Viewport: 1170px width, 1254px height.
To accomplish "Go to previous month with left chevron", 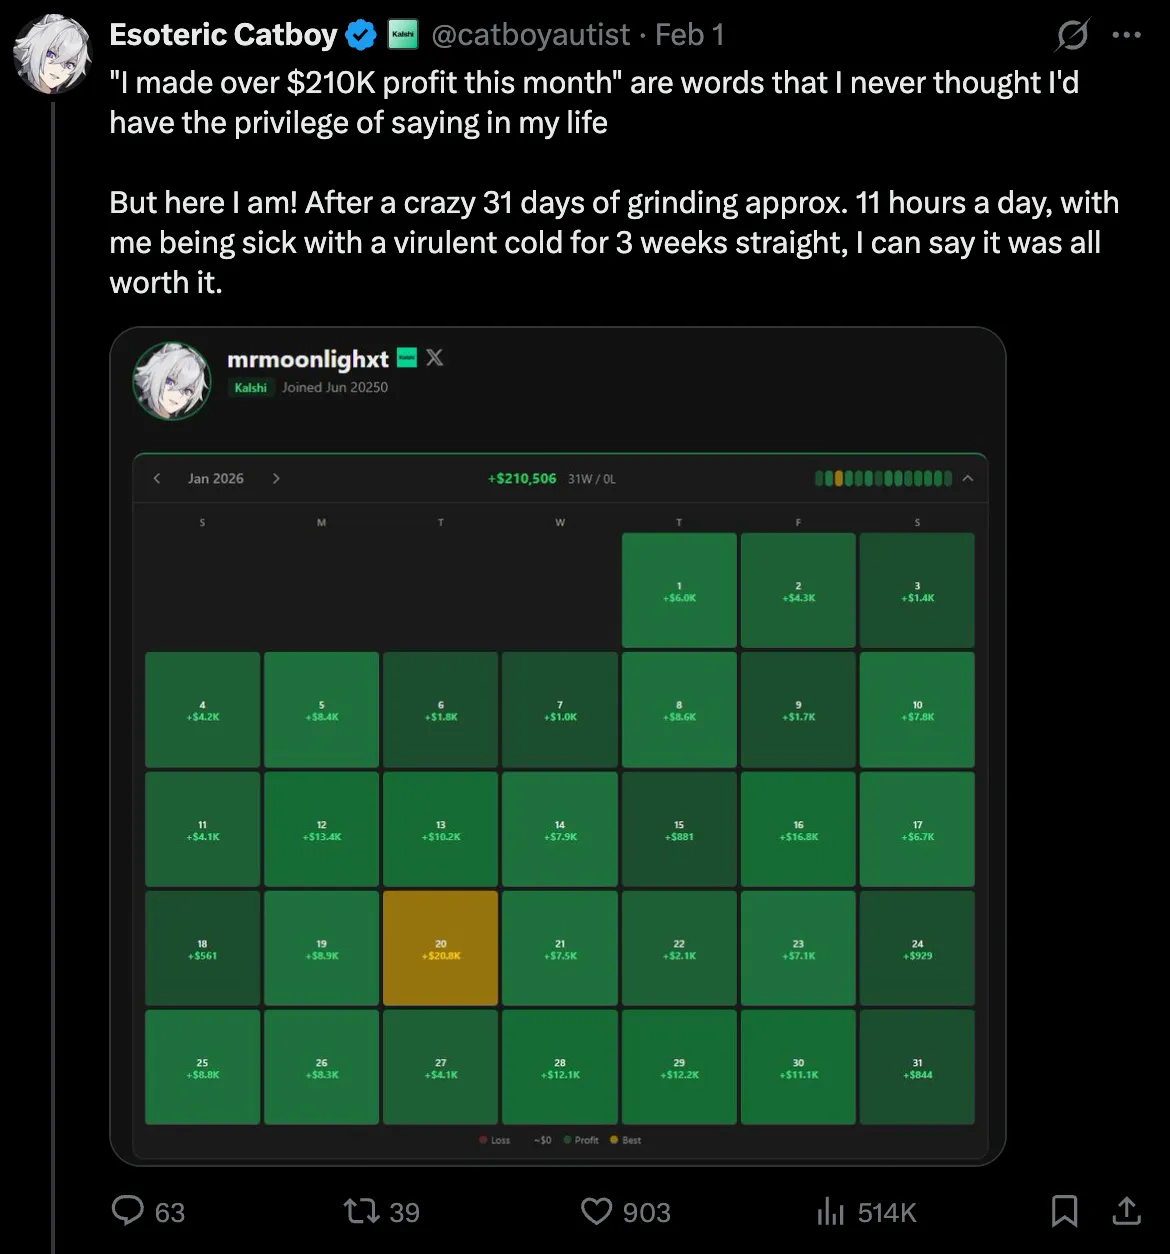I will (157, 478).
